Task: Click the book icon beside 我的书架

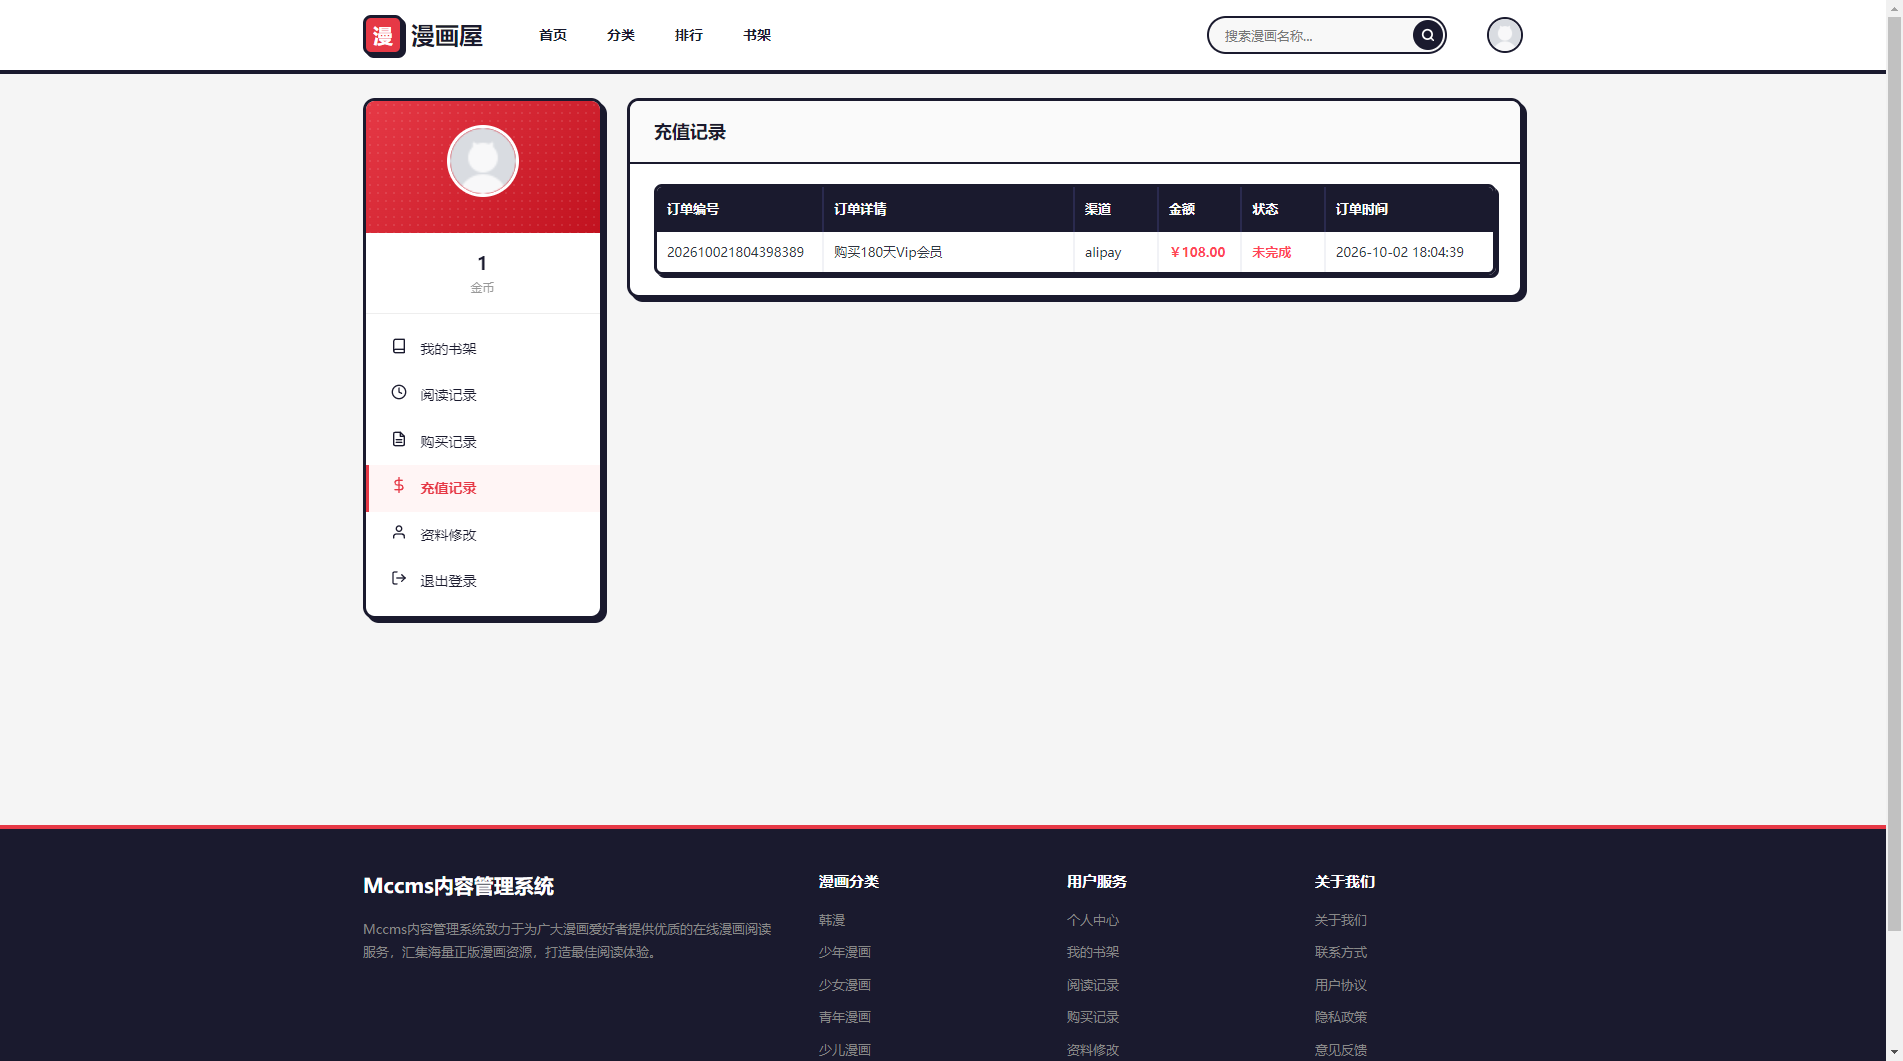Action: [399, 346]
